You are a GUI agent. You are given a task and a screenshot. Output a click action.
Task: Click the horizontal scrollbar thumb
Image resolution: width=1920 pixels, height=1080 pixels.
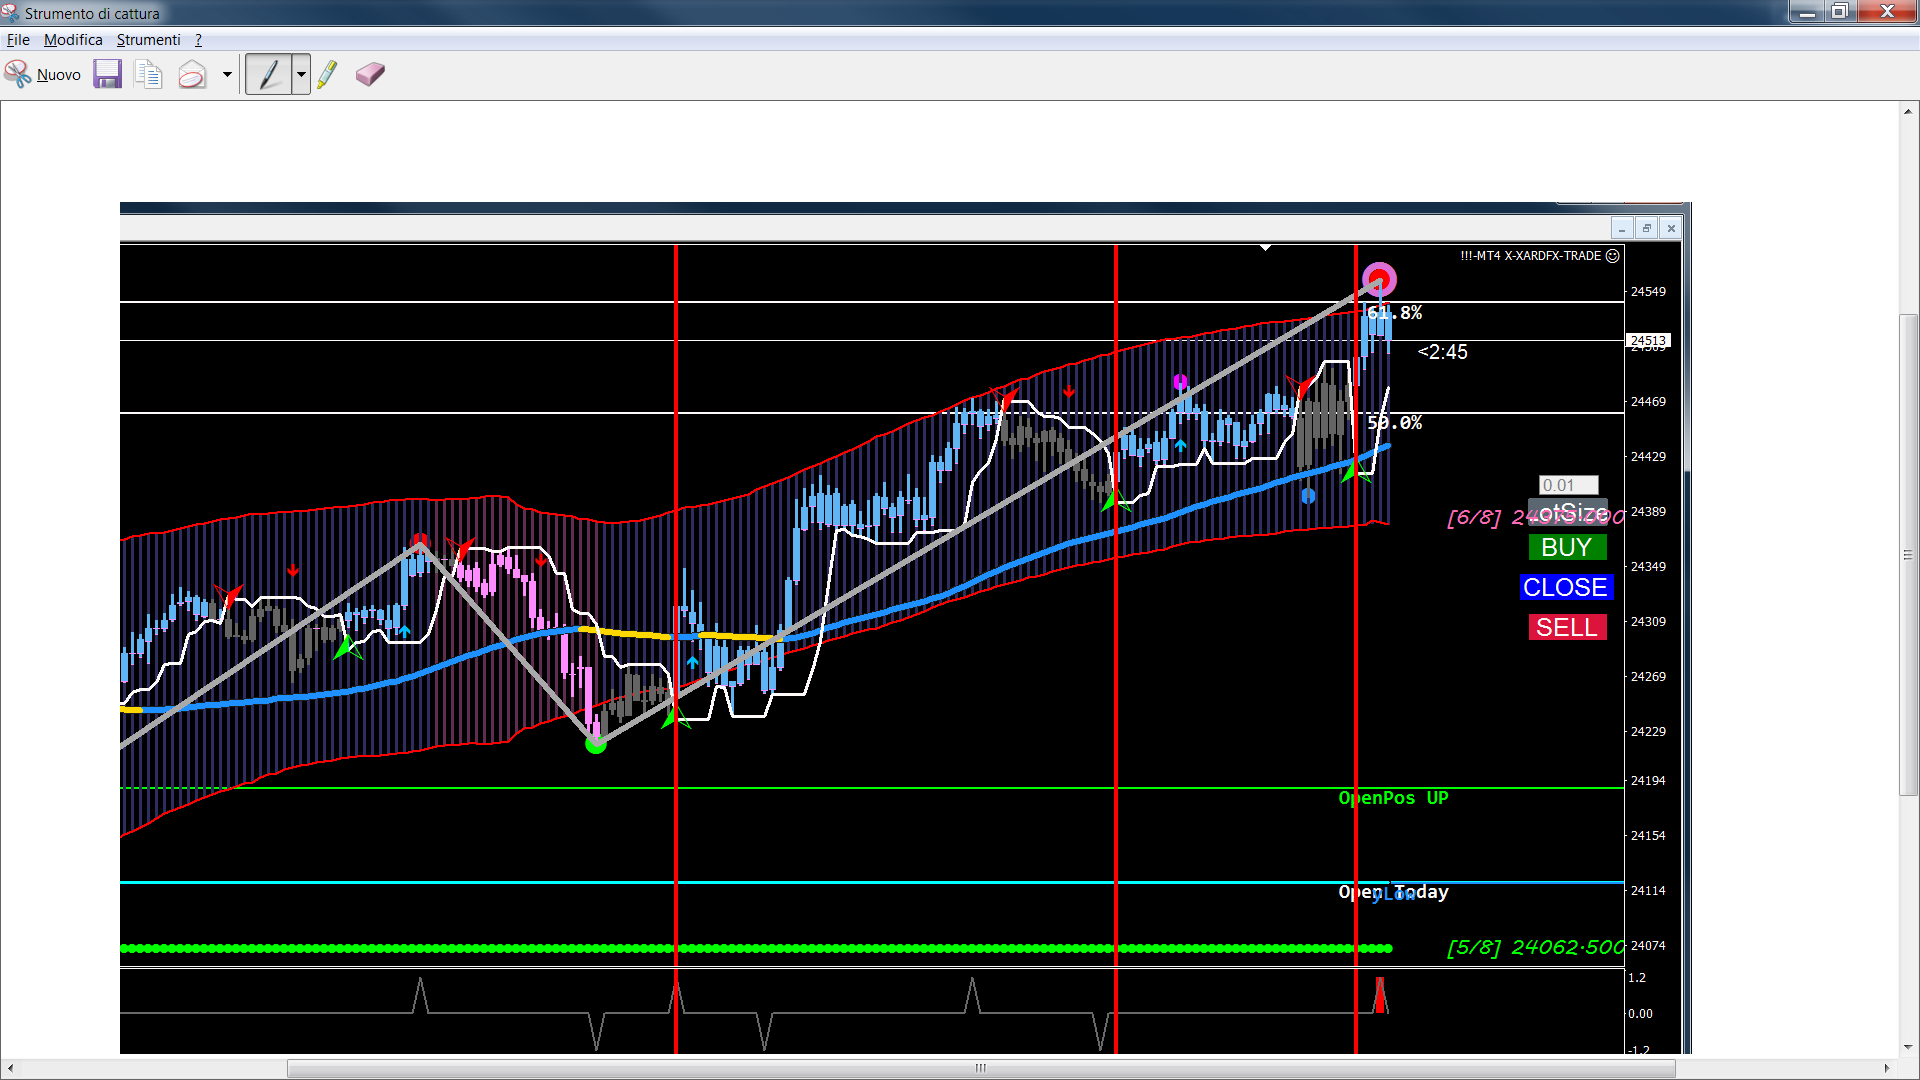tap(980, 1068)
